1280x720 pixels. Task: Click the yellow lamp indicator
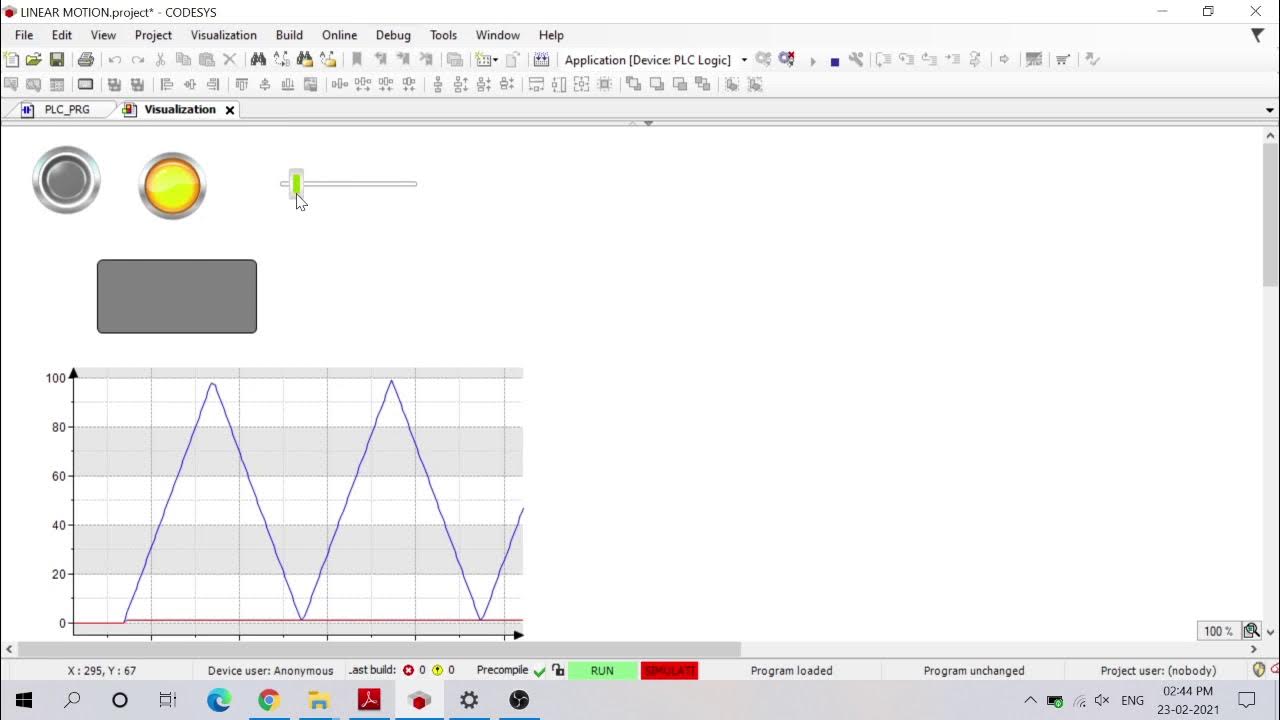coord(172,186)
